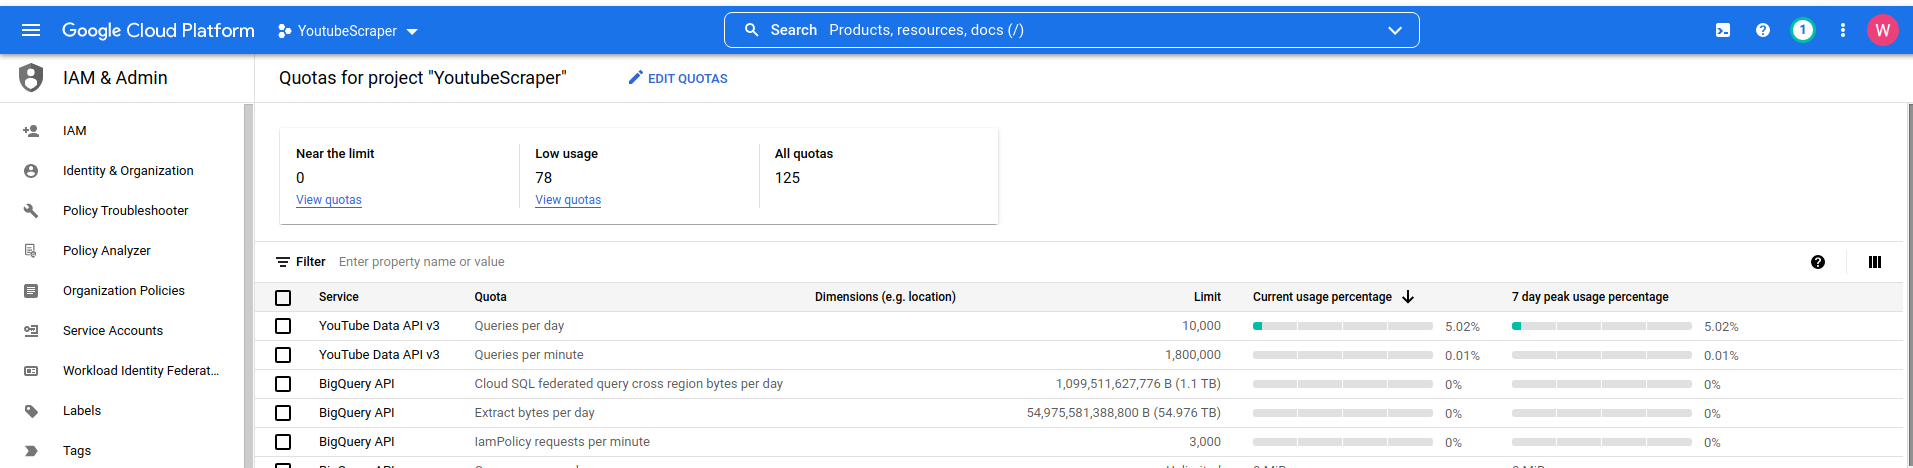Sort by Current usage percentage column
The height and width of the screenshot is (468, 1913).
(x=1322, y=297)
